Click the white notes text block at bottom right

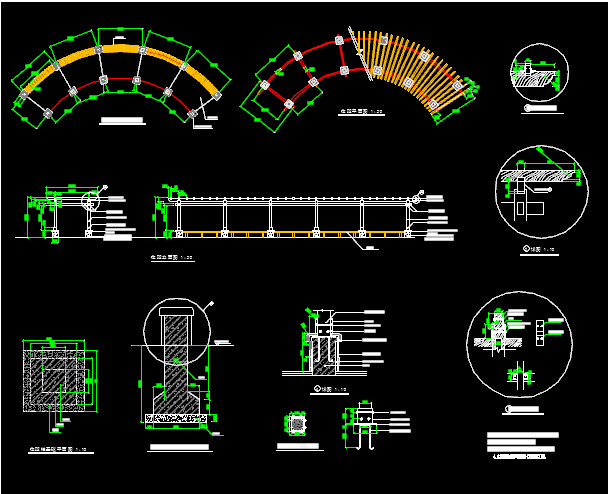(522, 444)
